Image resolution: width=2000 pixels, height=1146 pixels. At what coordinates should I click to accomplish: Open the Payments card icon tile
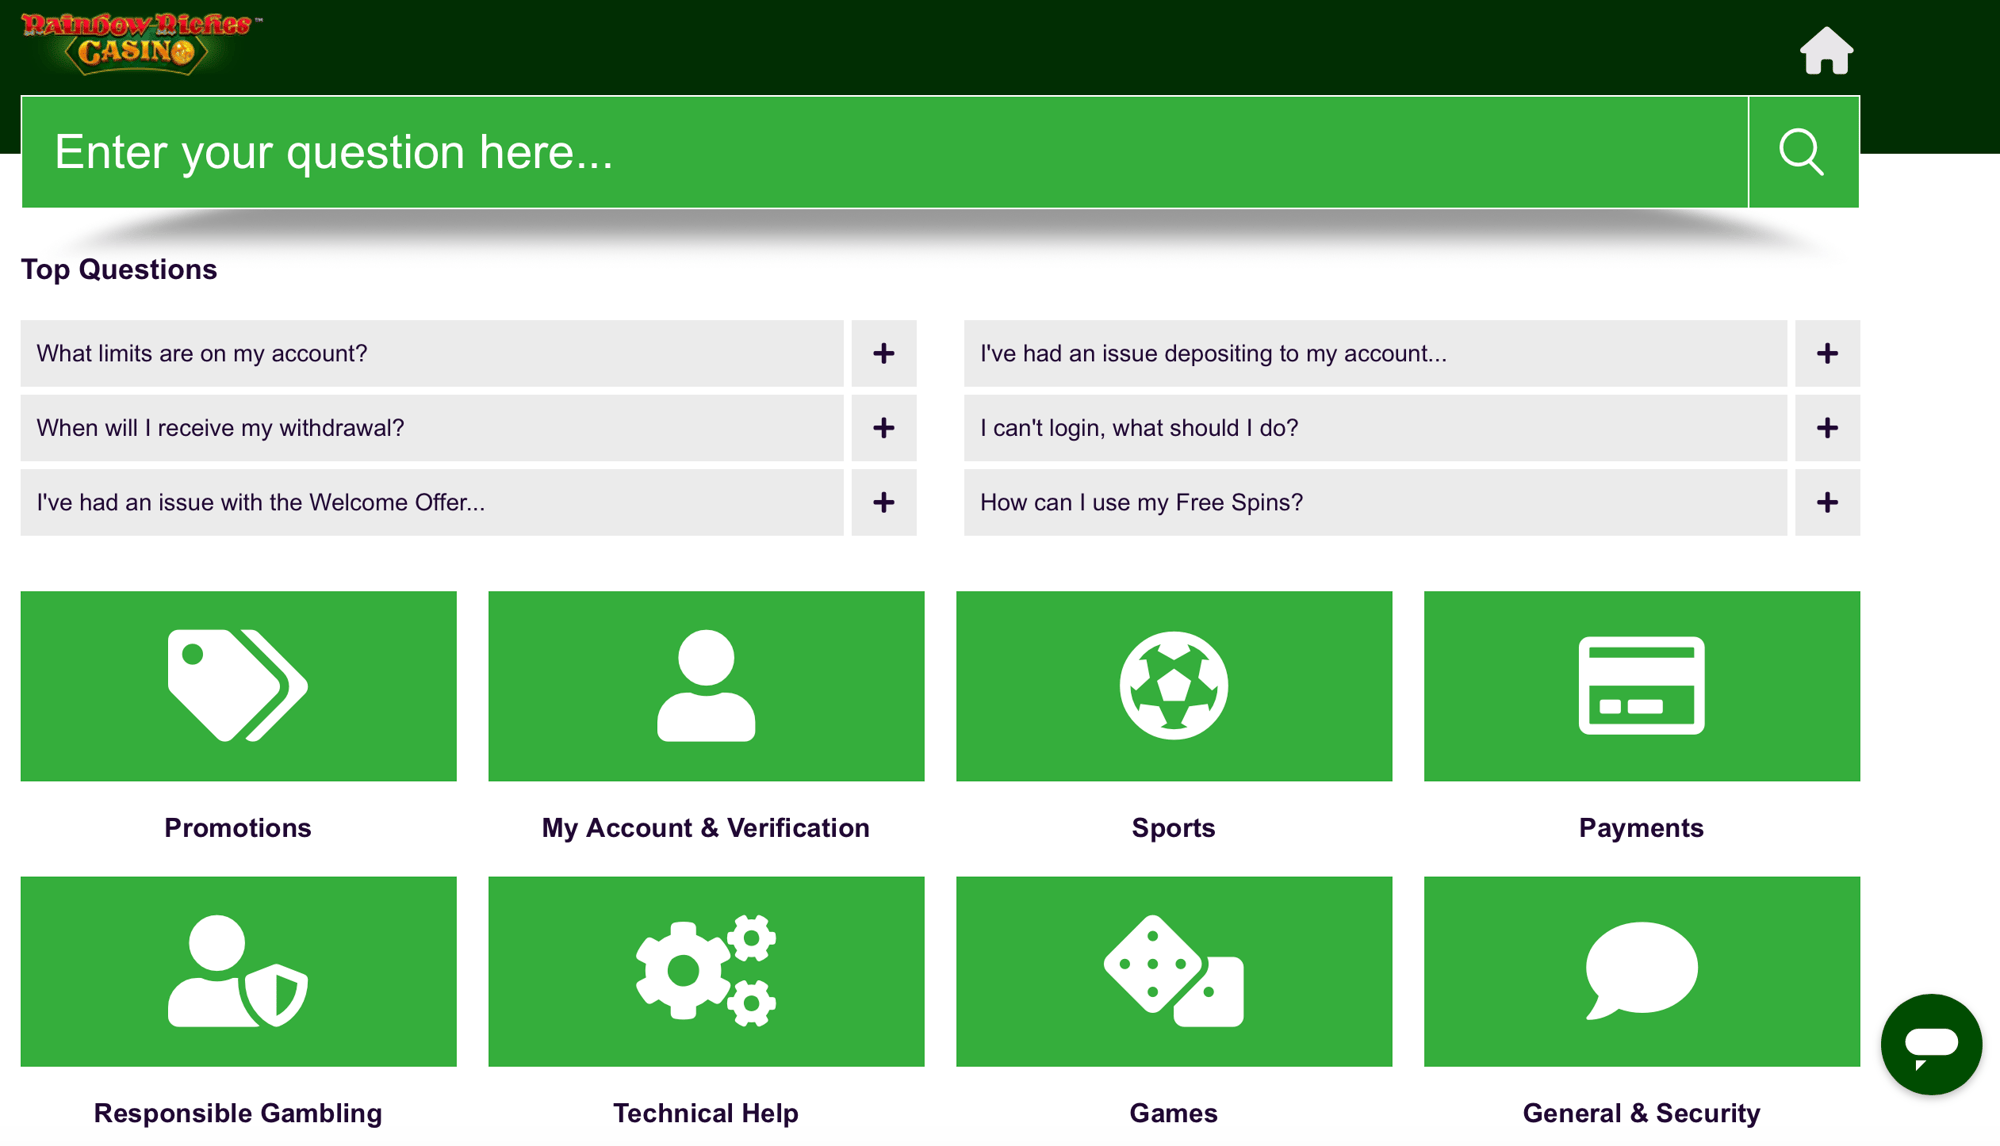[x=1642, y=686]
